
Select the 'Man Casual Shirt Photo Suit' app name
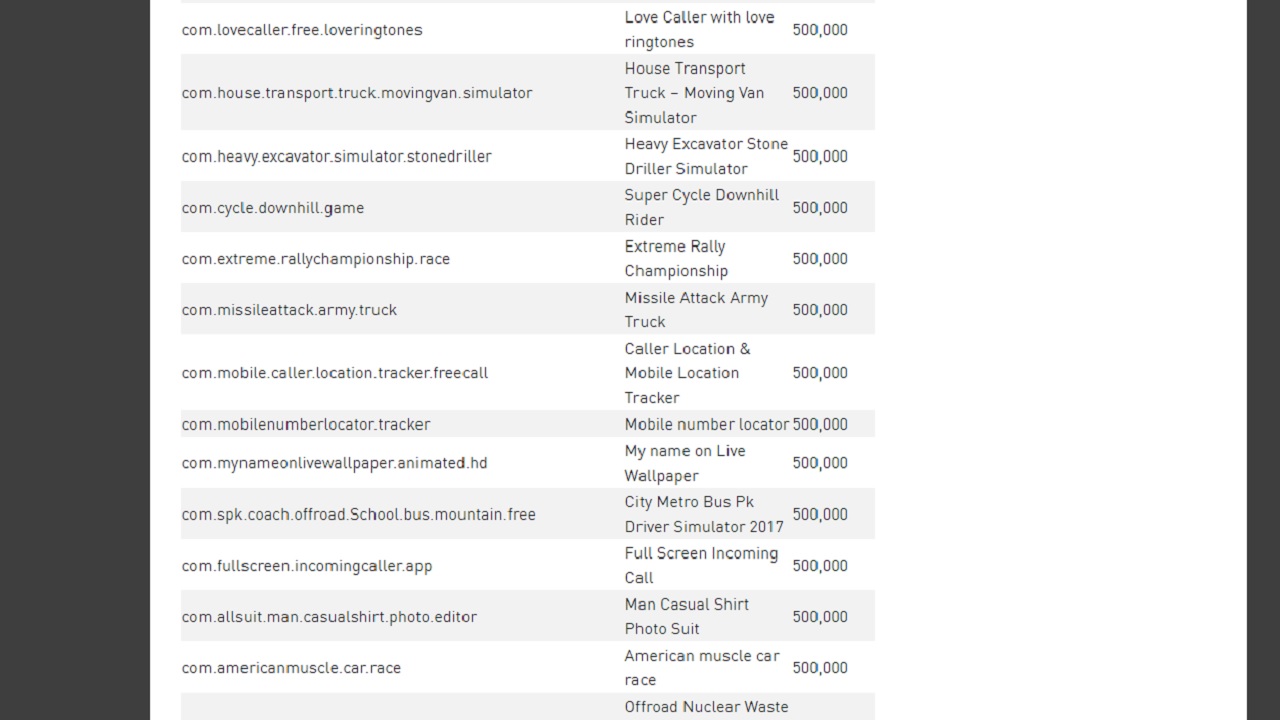click(x=686, y=617)
